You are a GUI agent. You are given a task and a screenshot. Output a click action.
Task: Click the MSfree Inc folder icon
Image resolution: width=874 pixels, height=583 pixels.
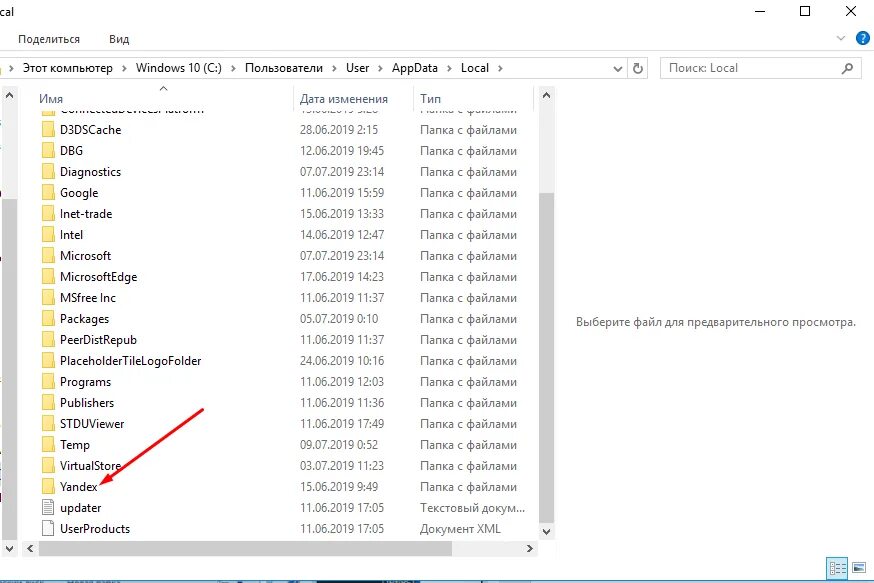pyautogui.click(x=48, y=298)
